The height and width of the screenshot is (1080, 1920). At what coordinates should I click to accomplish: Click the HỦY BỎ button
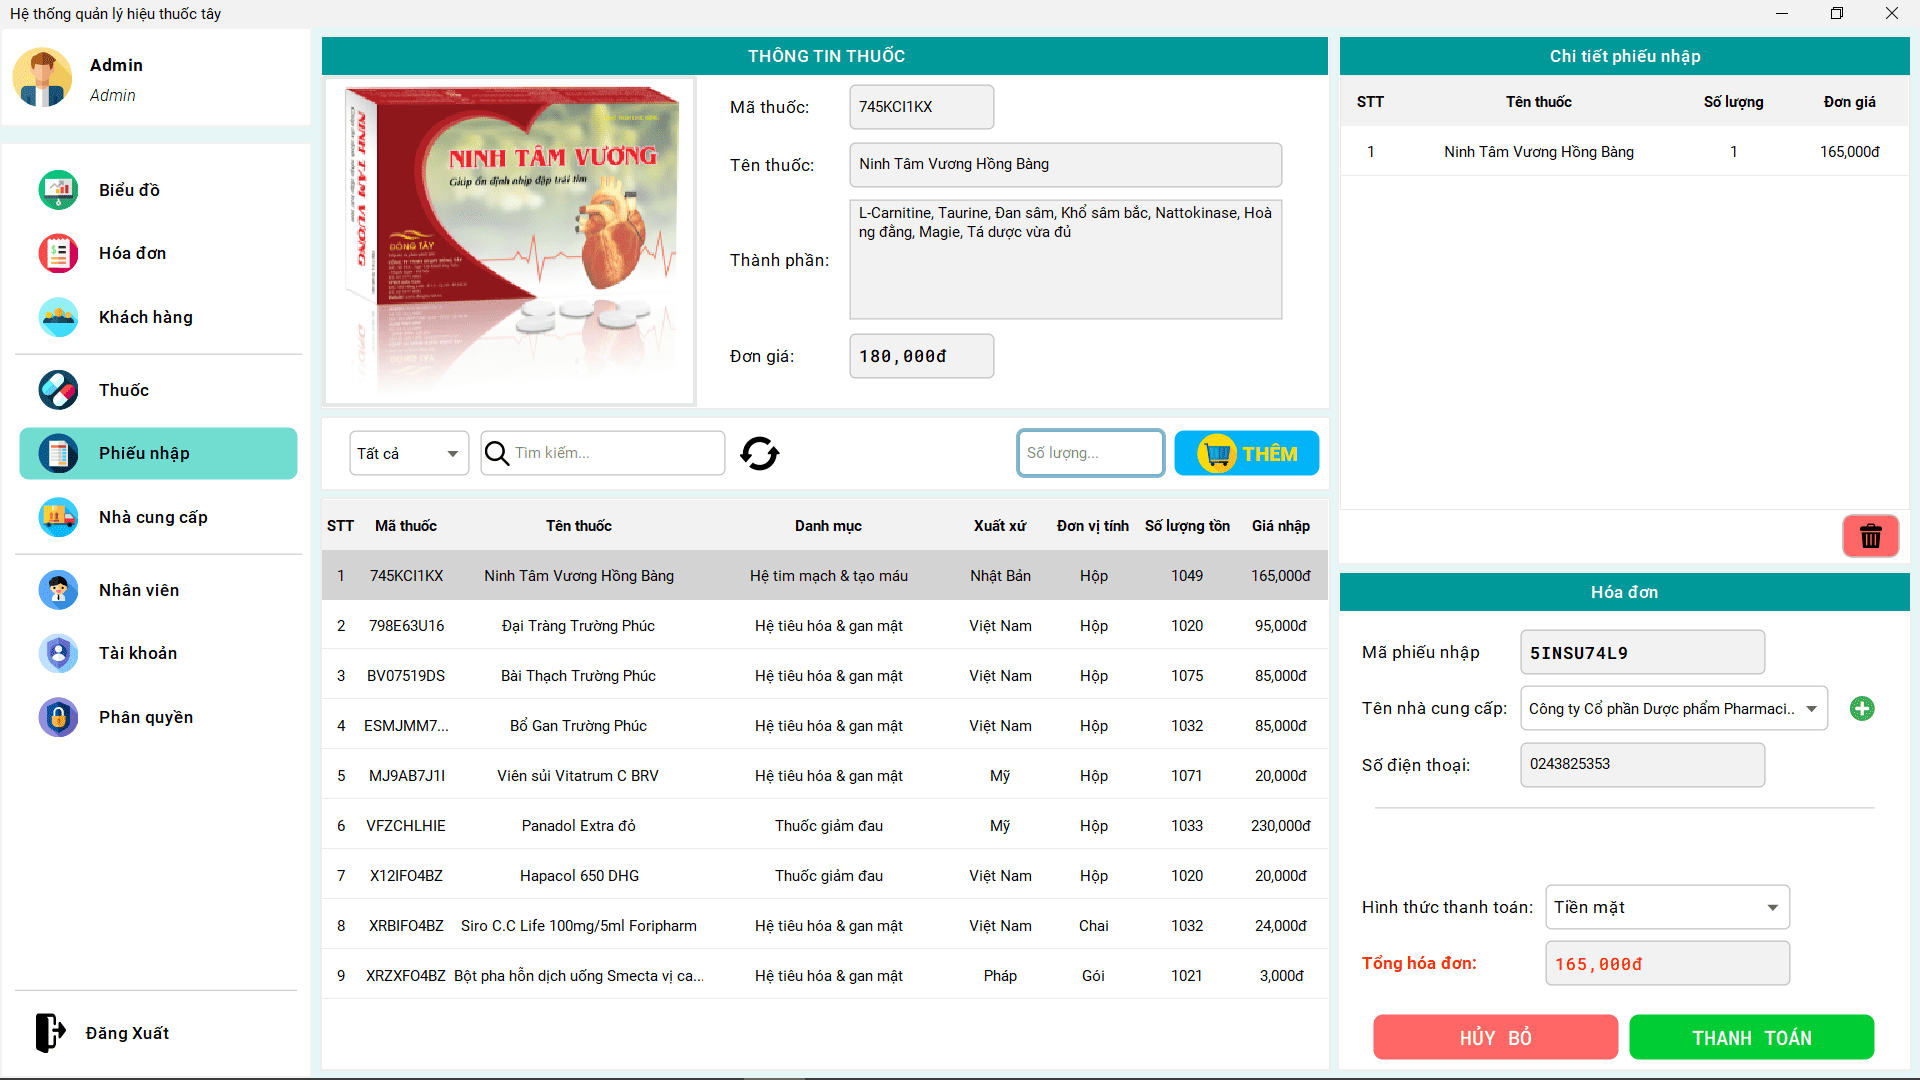(x=1495, y=1037)
